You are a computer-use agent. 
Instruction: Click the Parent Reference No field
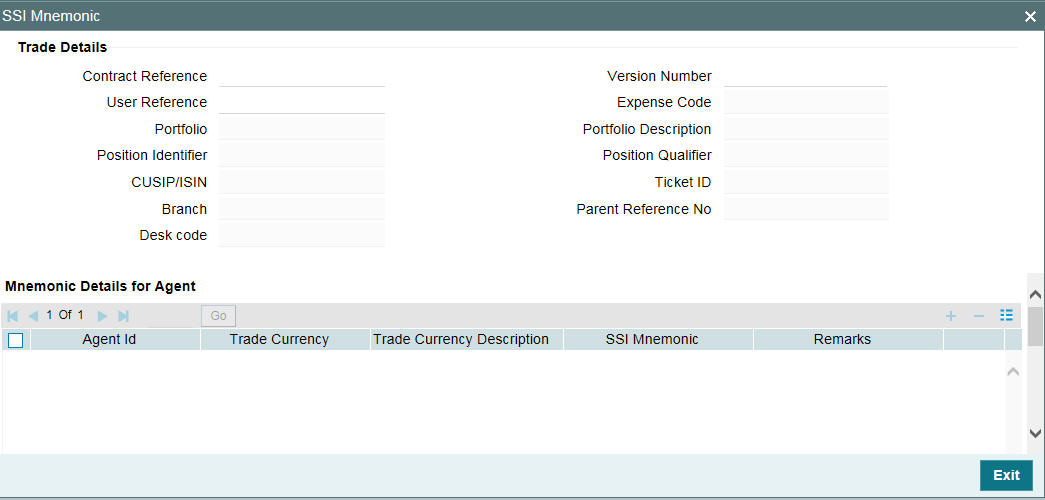pos(806,209)
